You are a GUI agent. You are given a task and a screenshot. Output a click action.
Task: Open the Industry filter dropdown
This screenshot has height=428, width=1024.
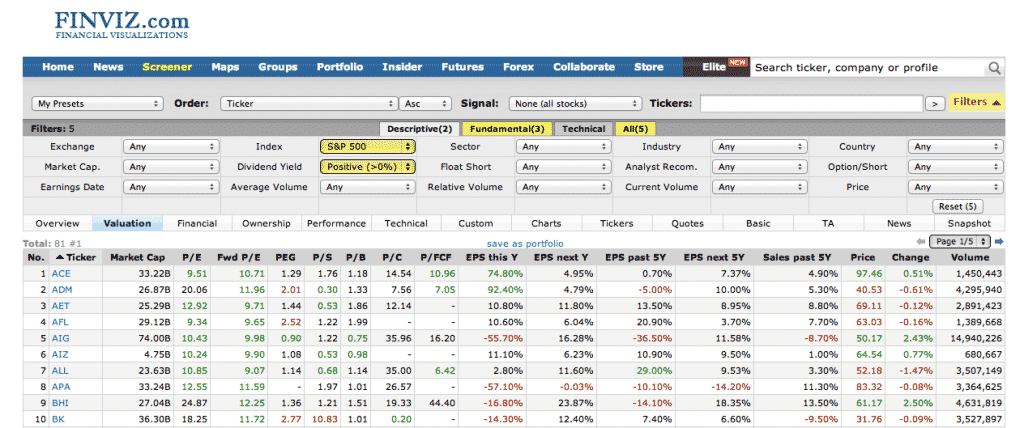(x=760, y=146)
